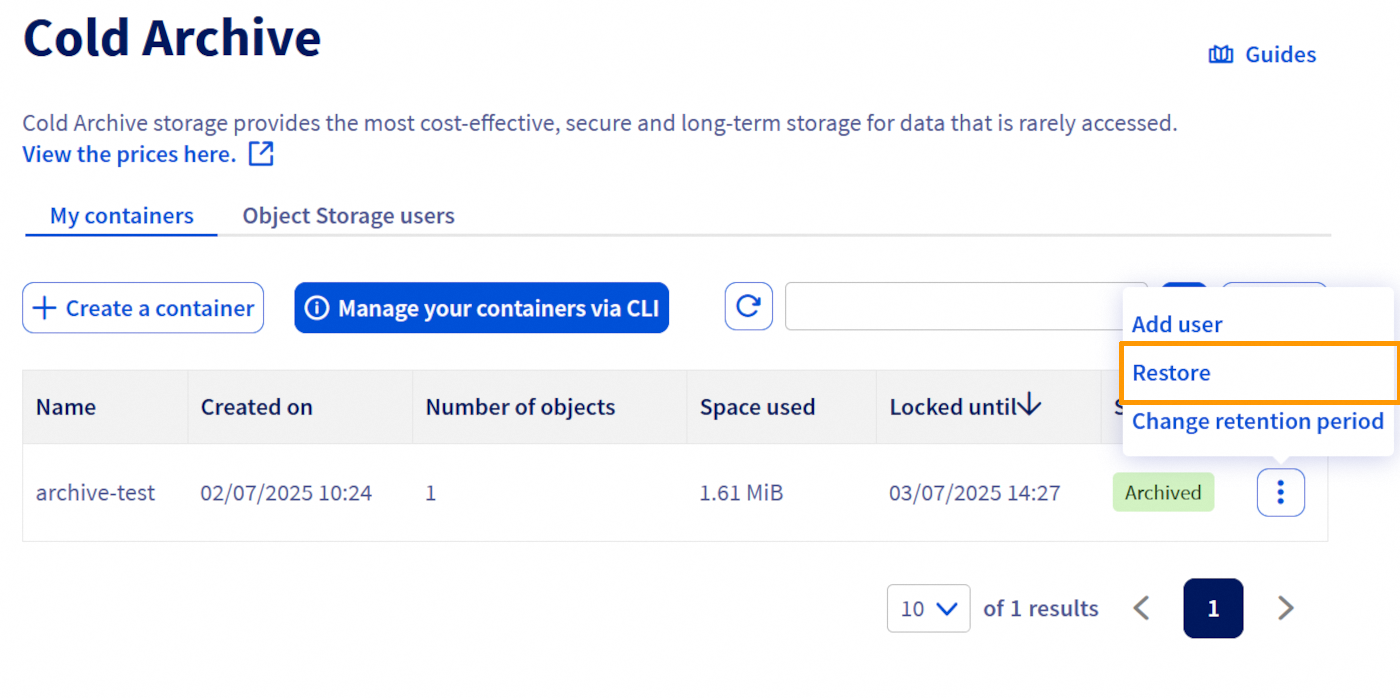This screenshot has width=1400, height=698.
Task: Expand the pagination page selector
Action: point(1213,608)
